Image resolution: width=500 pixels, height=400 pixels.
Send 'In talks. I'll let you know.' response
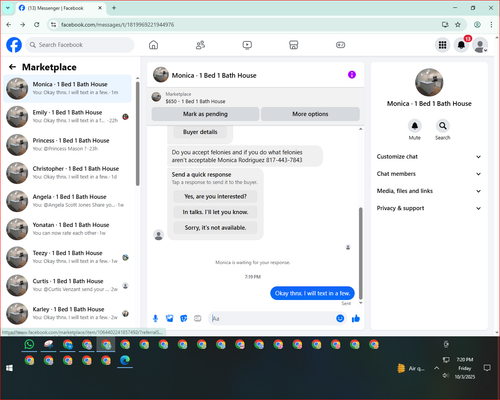click(x=215, y=212)
